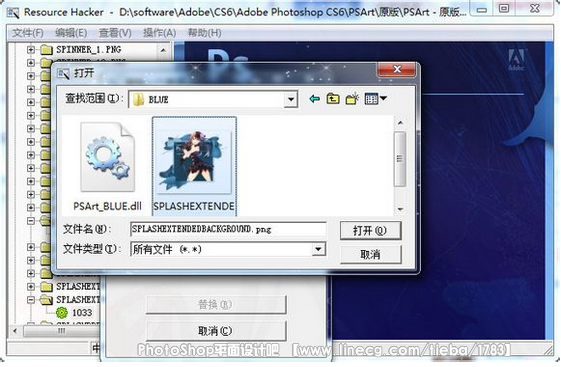This screenshot has height=367, width=561.
Task: Create new folder icon in Open dialog
Action: click(x=352, y=98)
